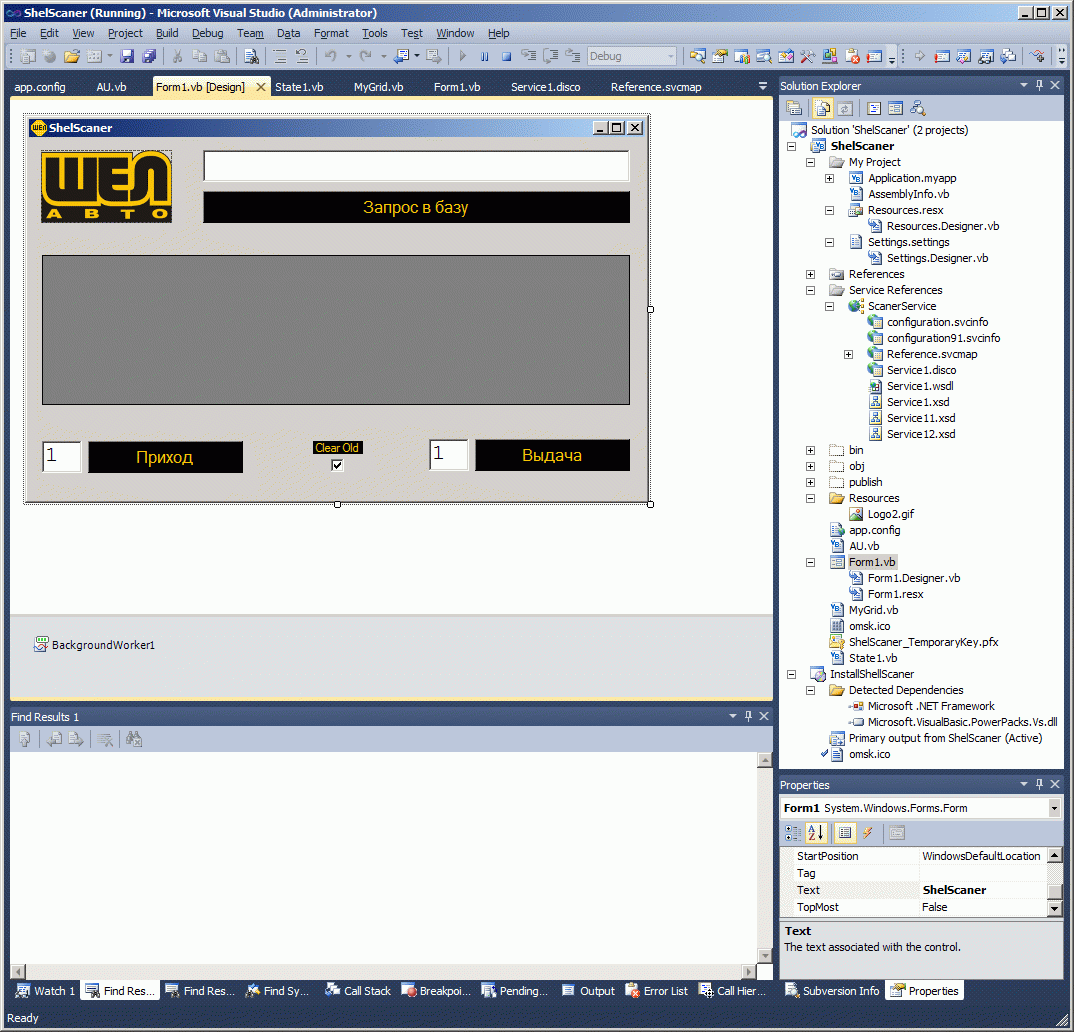Image resolution: width=1074 pixels, height=1032 pixels.
Task: Expand the bin folder
Action: (810, 450)
